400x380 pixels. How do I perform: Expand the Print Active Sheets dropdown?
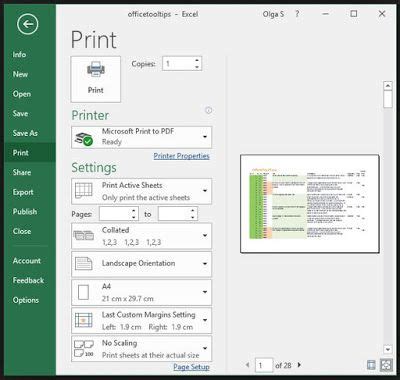click(x=141, y=191)
